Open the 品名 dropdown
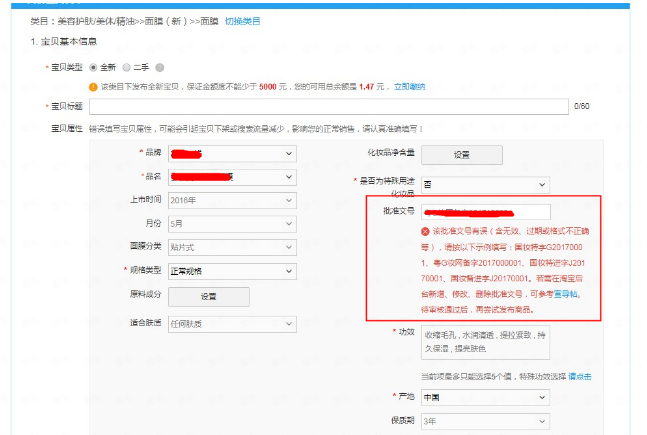 (232, 176)
